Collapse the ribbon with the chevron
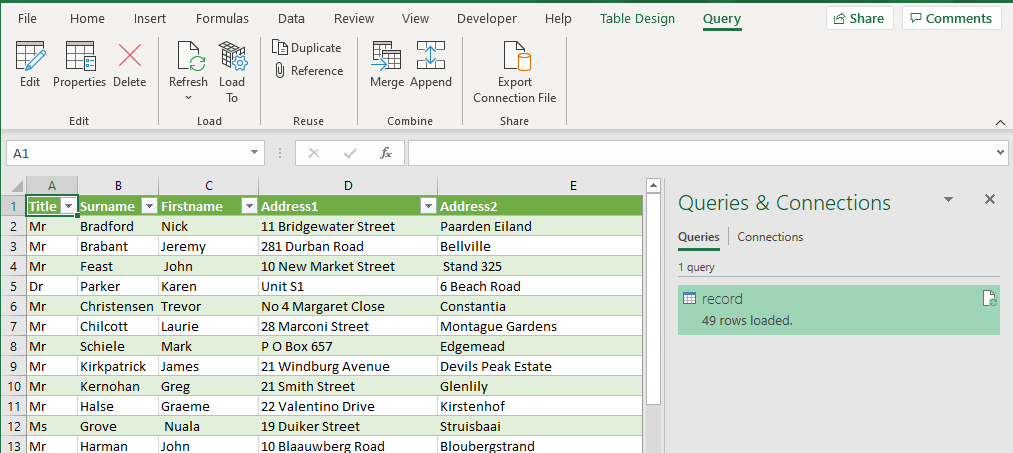This screenshot has height=453, width=1013. (x=999, y=122)
